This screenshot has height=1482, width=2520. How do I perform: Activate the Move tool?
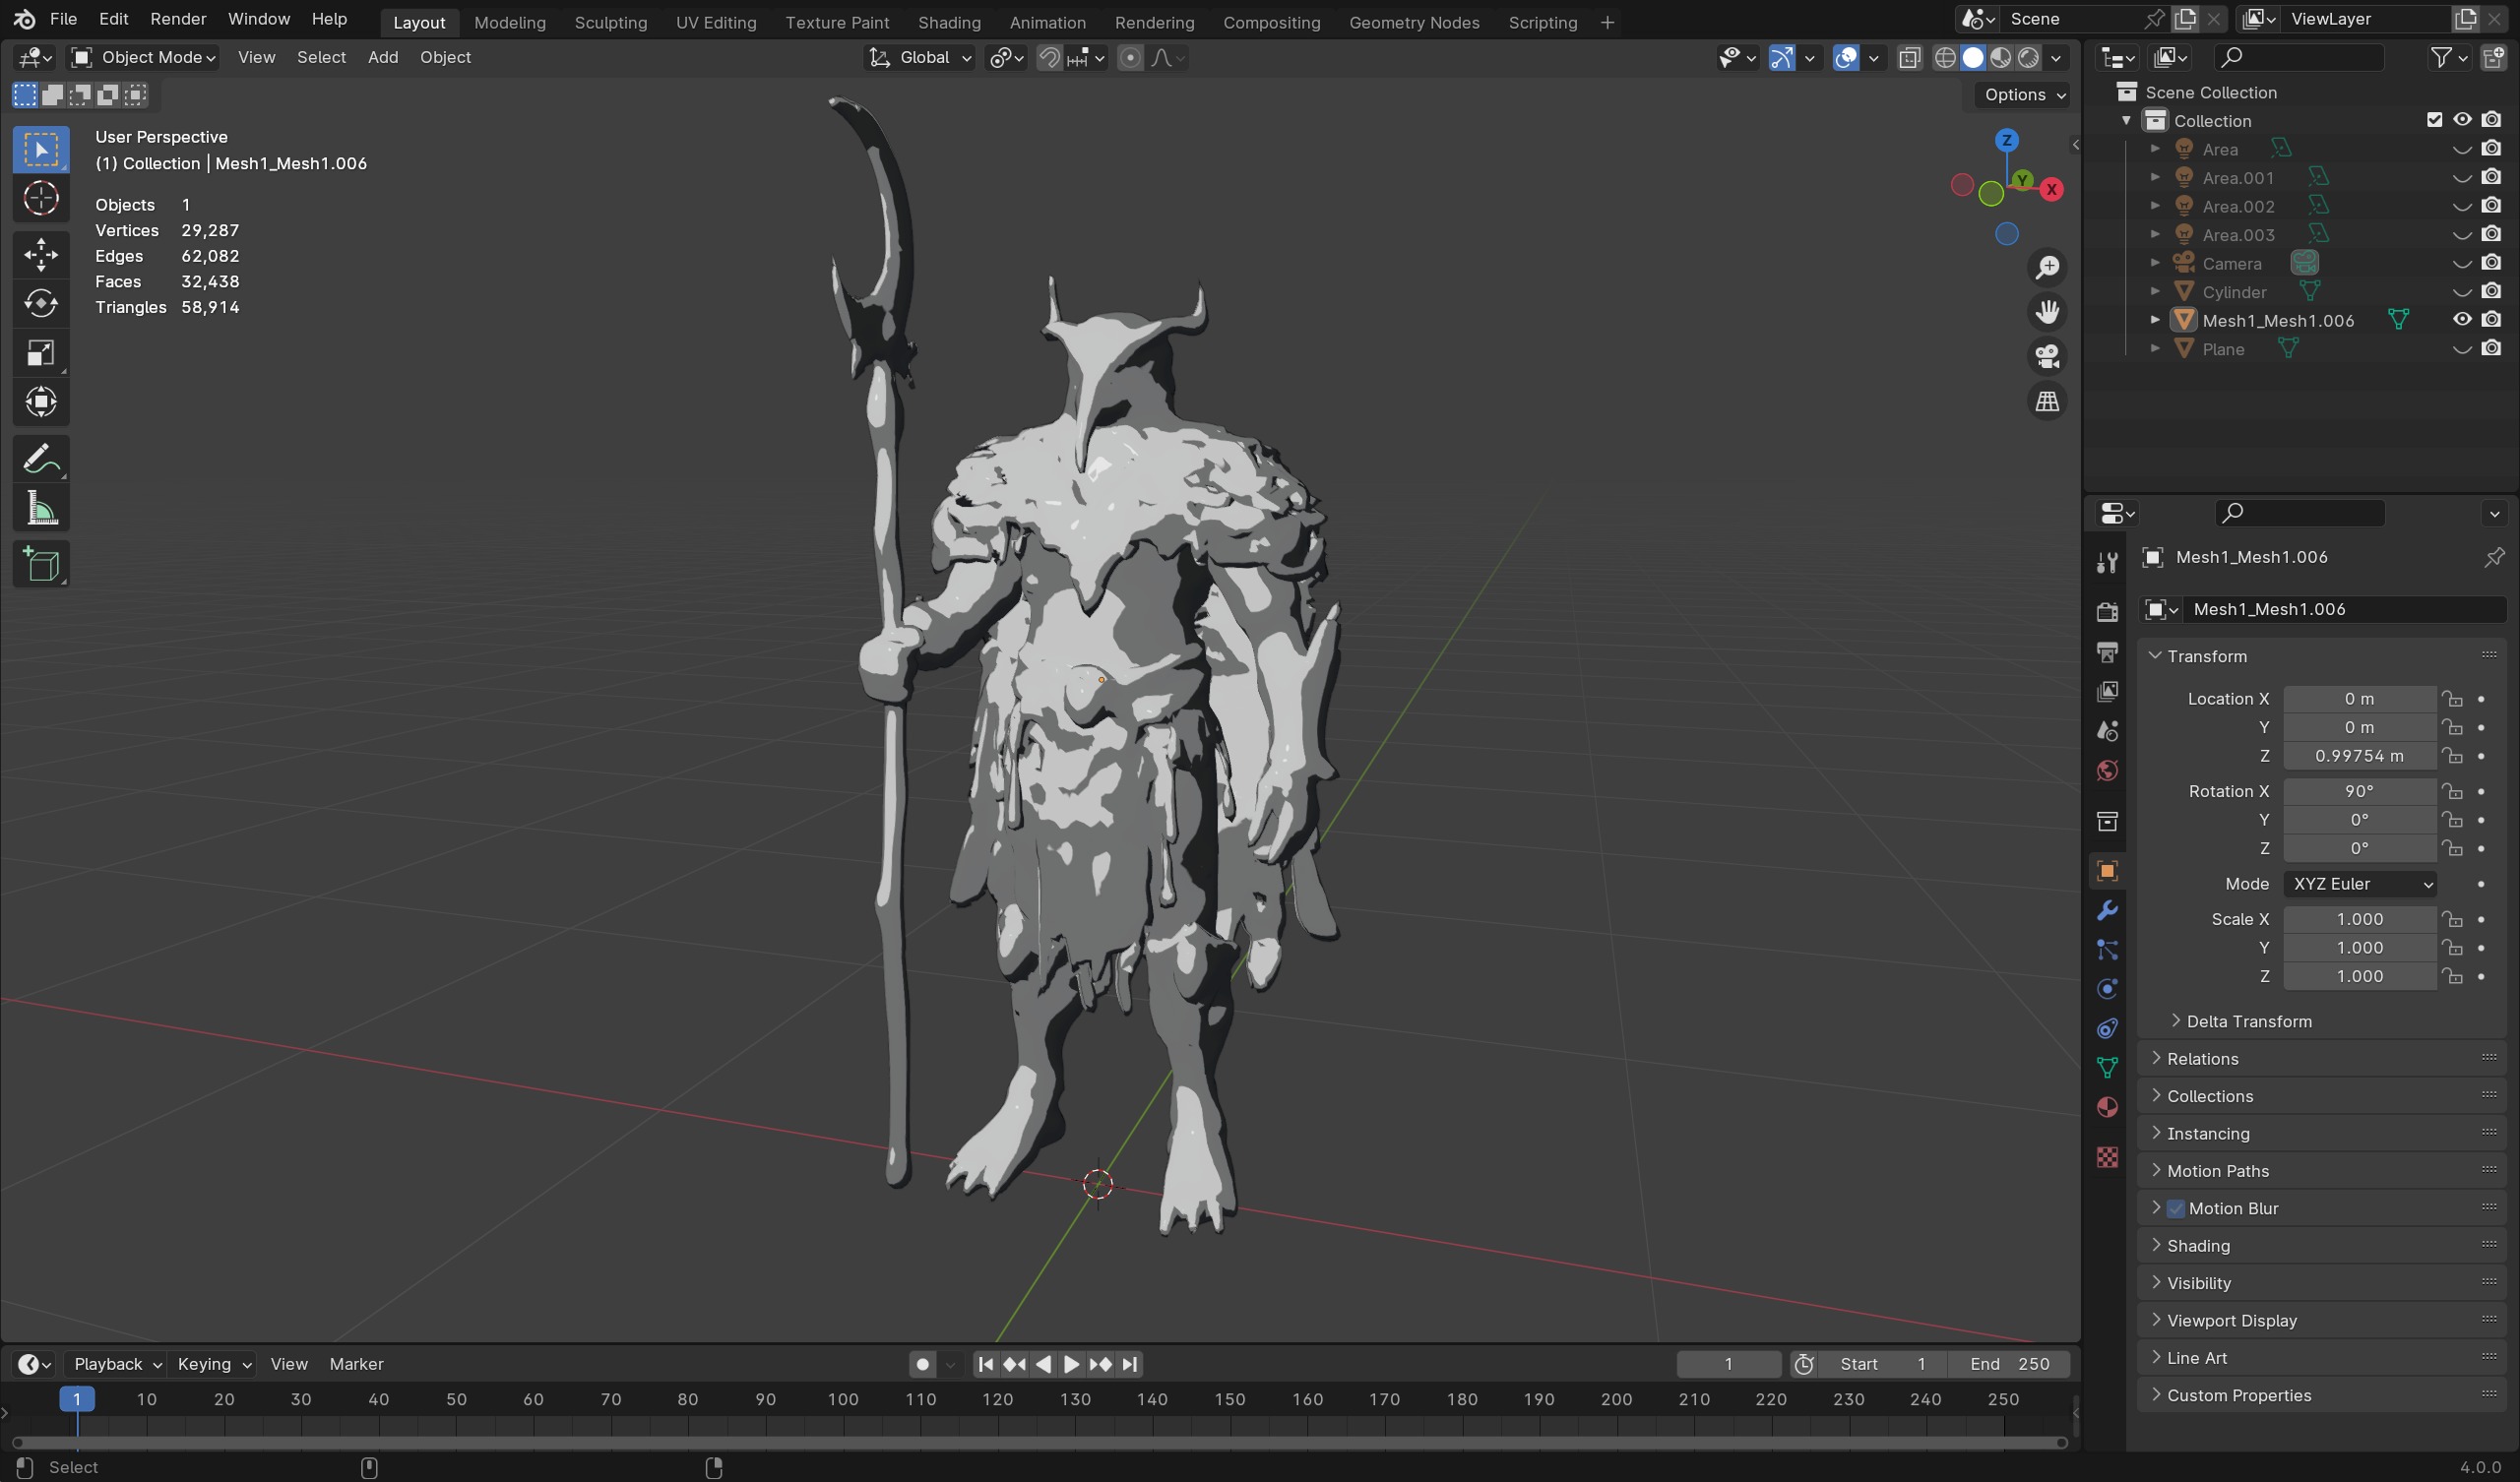tap(41, 254)
